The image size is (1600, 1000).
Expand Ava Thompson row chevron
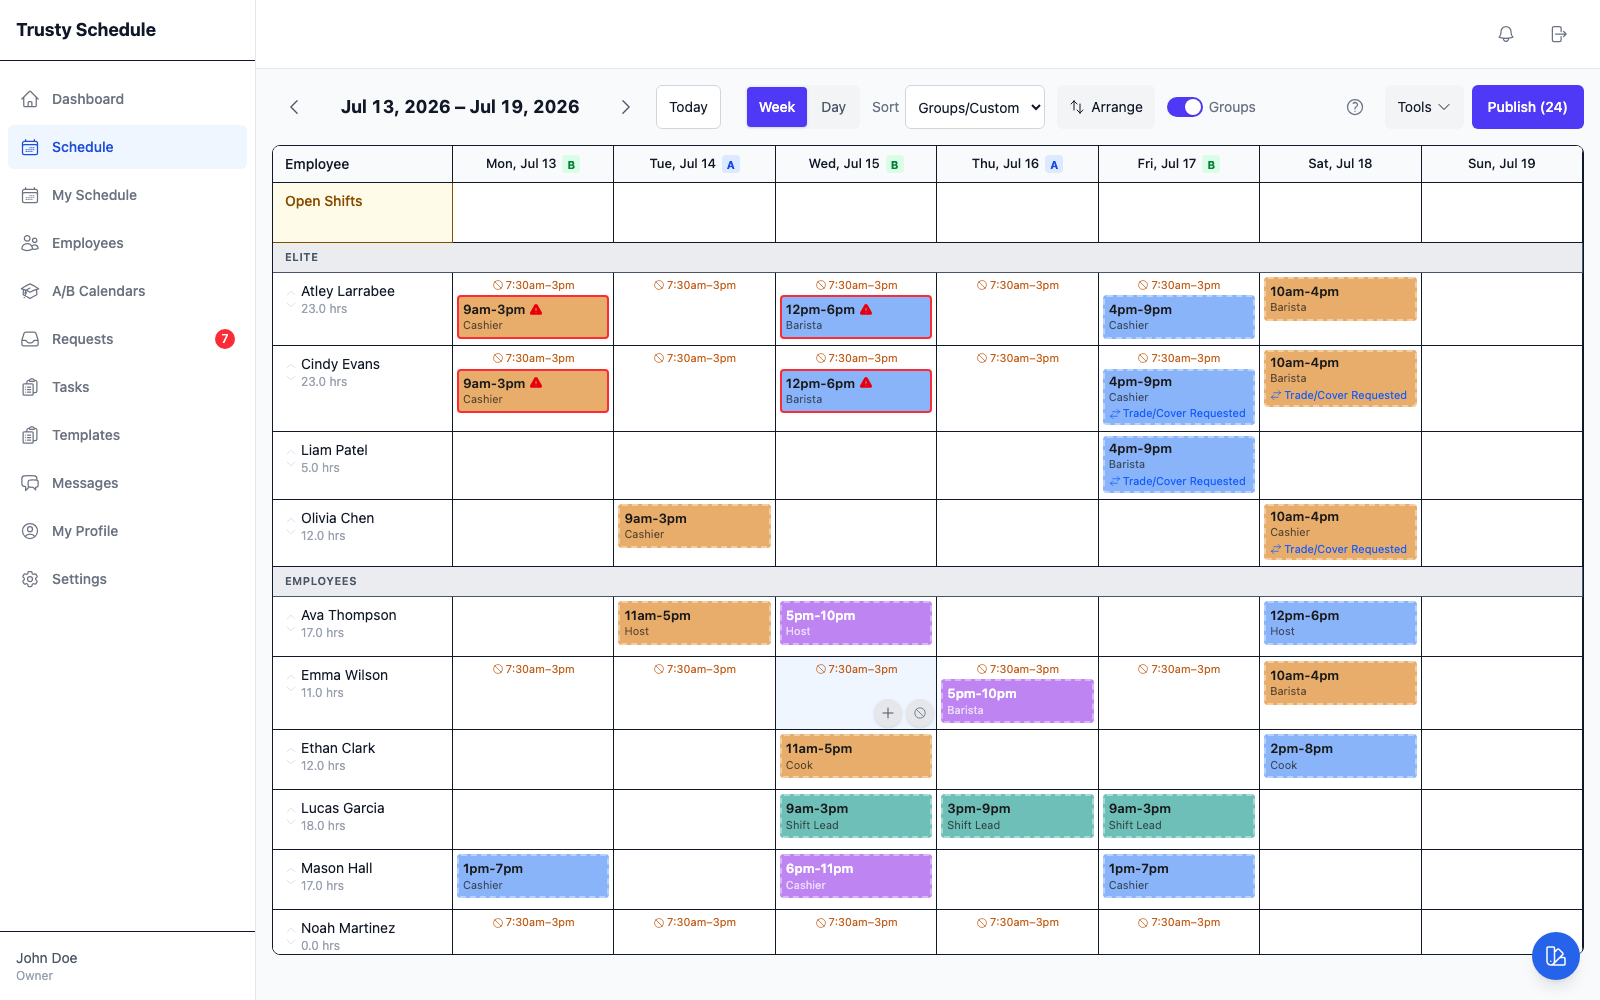click(x=291, y=623)
